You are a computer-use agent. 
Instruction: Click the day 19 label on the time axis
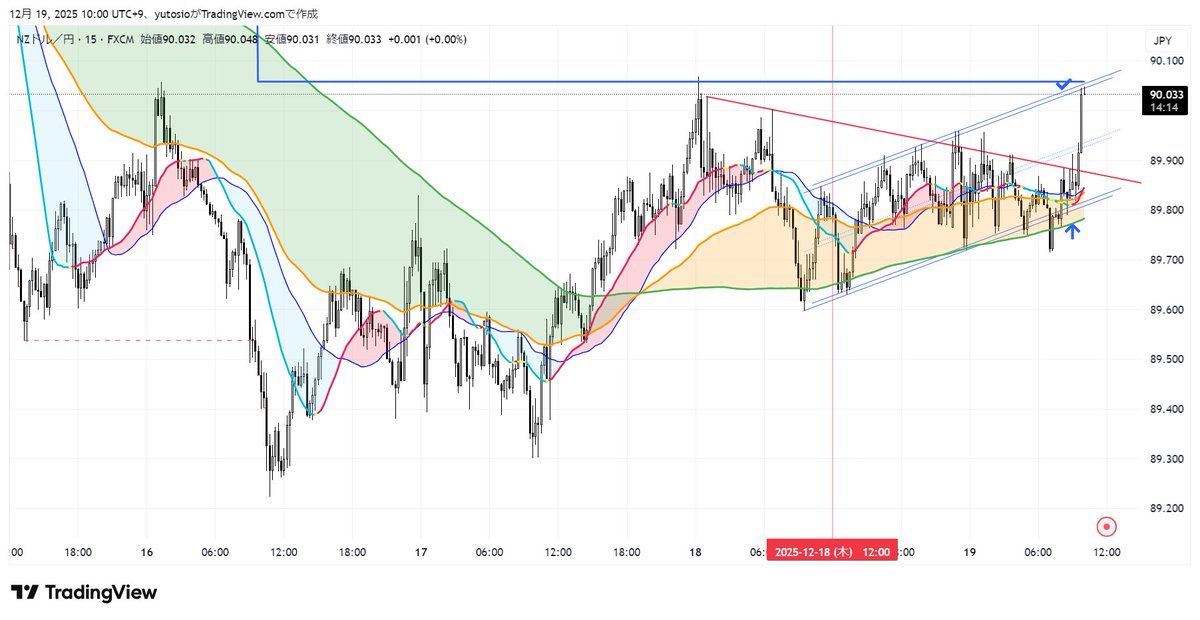click(970, 552)
